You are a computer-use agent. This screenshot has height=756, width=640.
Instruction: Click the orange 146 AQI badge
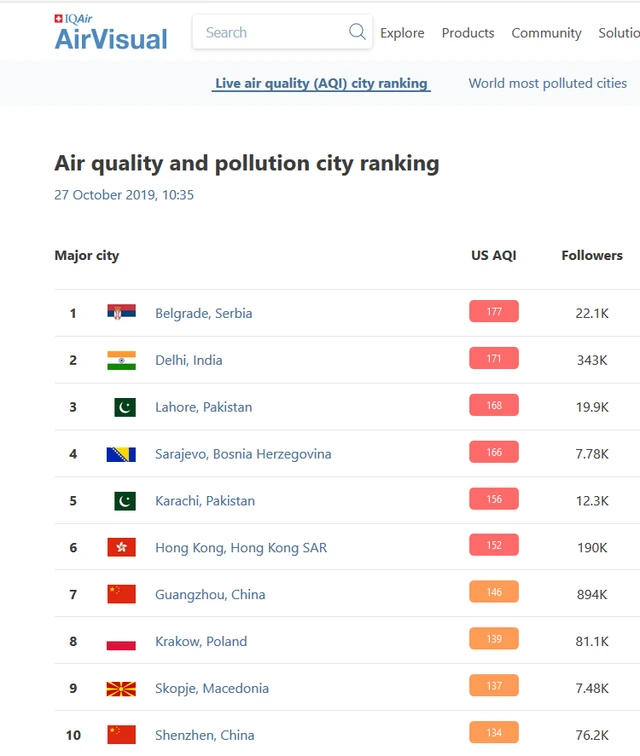[494, 593]
